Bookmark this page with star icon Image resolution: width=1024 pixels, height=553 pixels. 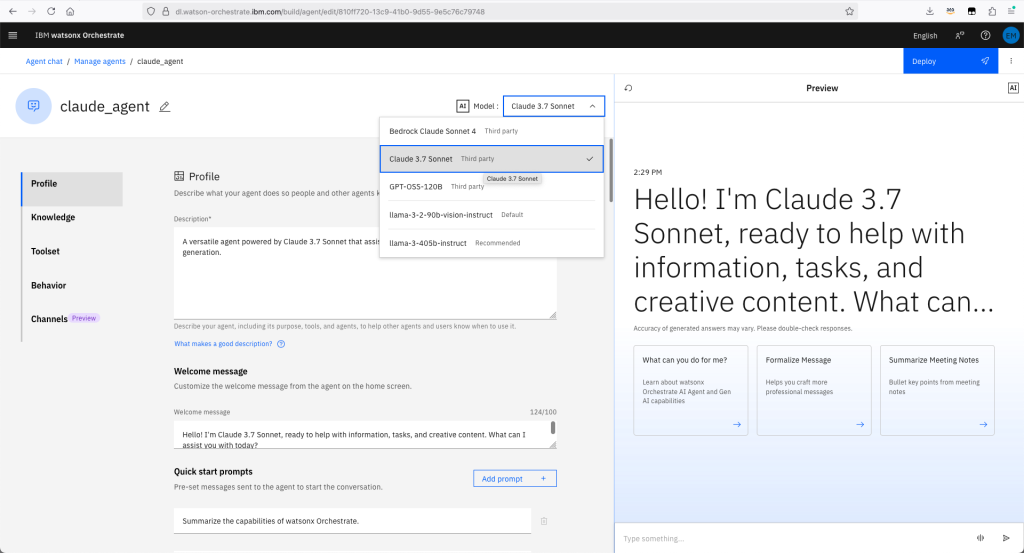tap(849, 11)
